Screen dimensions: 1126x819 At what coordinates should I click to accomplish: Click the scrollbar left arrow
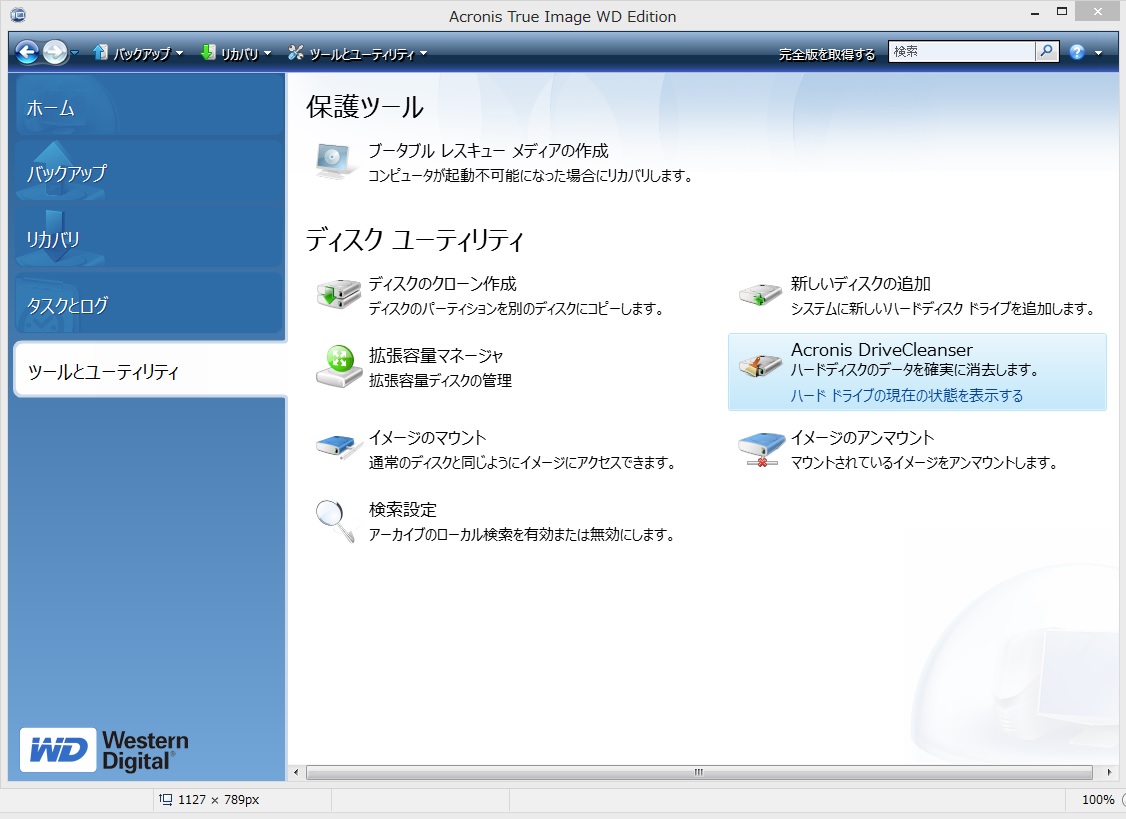point(296,772)
